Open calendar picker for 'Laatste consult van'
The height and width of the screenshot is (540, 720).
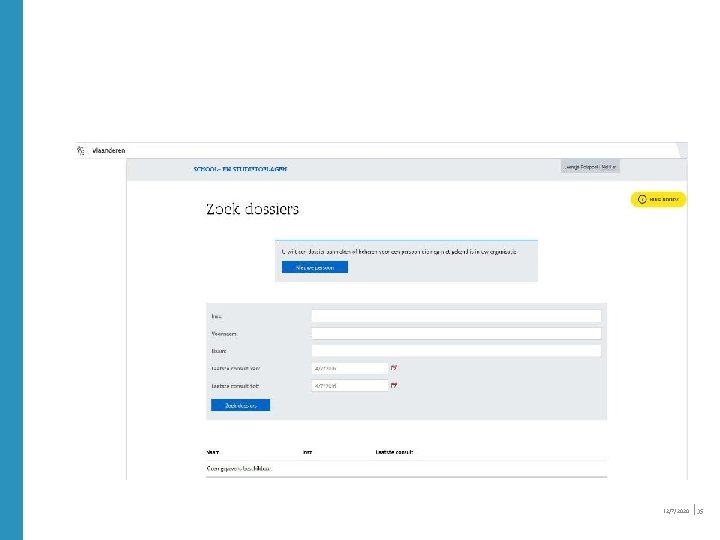[394, 368]
